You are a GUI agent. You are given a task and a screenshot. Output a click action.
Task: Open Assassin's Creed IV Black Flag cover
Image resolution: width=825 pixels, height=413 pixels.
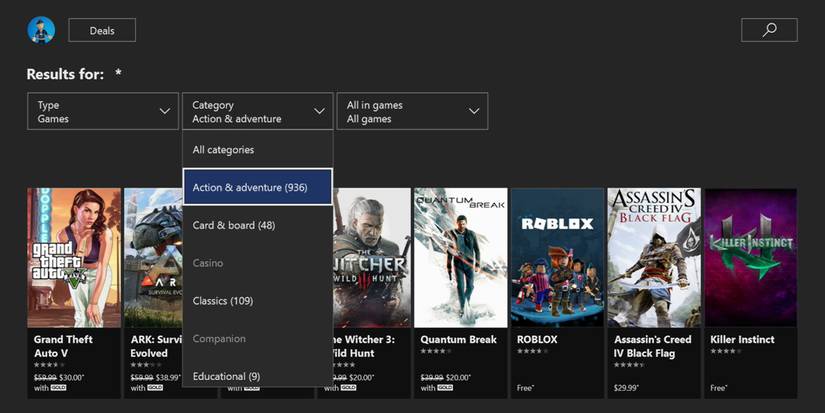pos(655,258)
